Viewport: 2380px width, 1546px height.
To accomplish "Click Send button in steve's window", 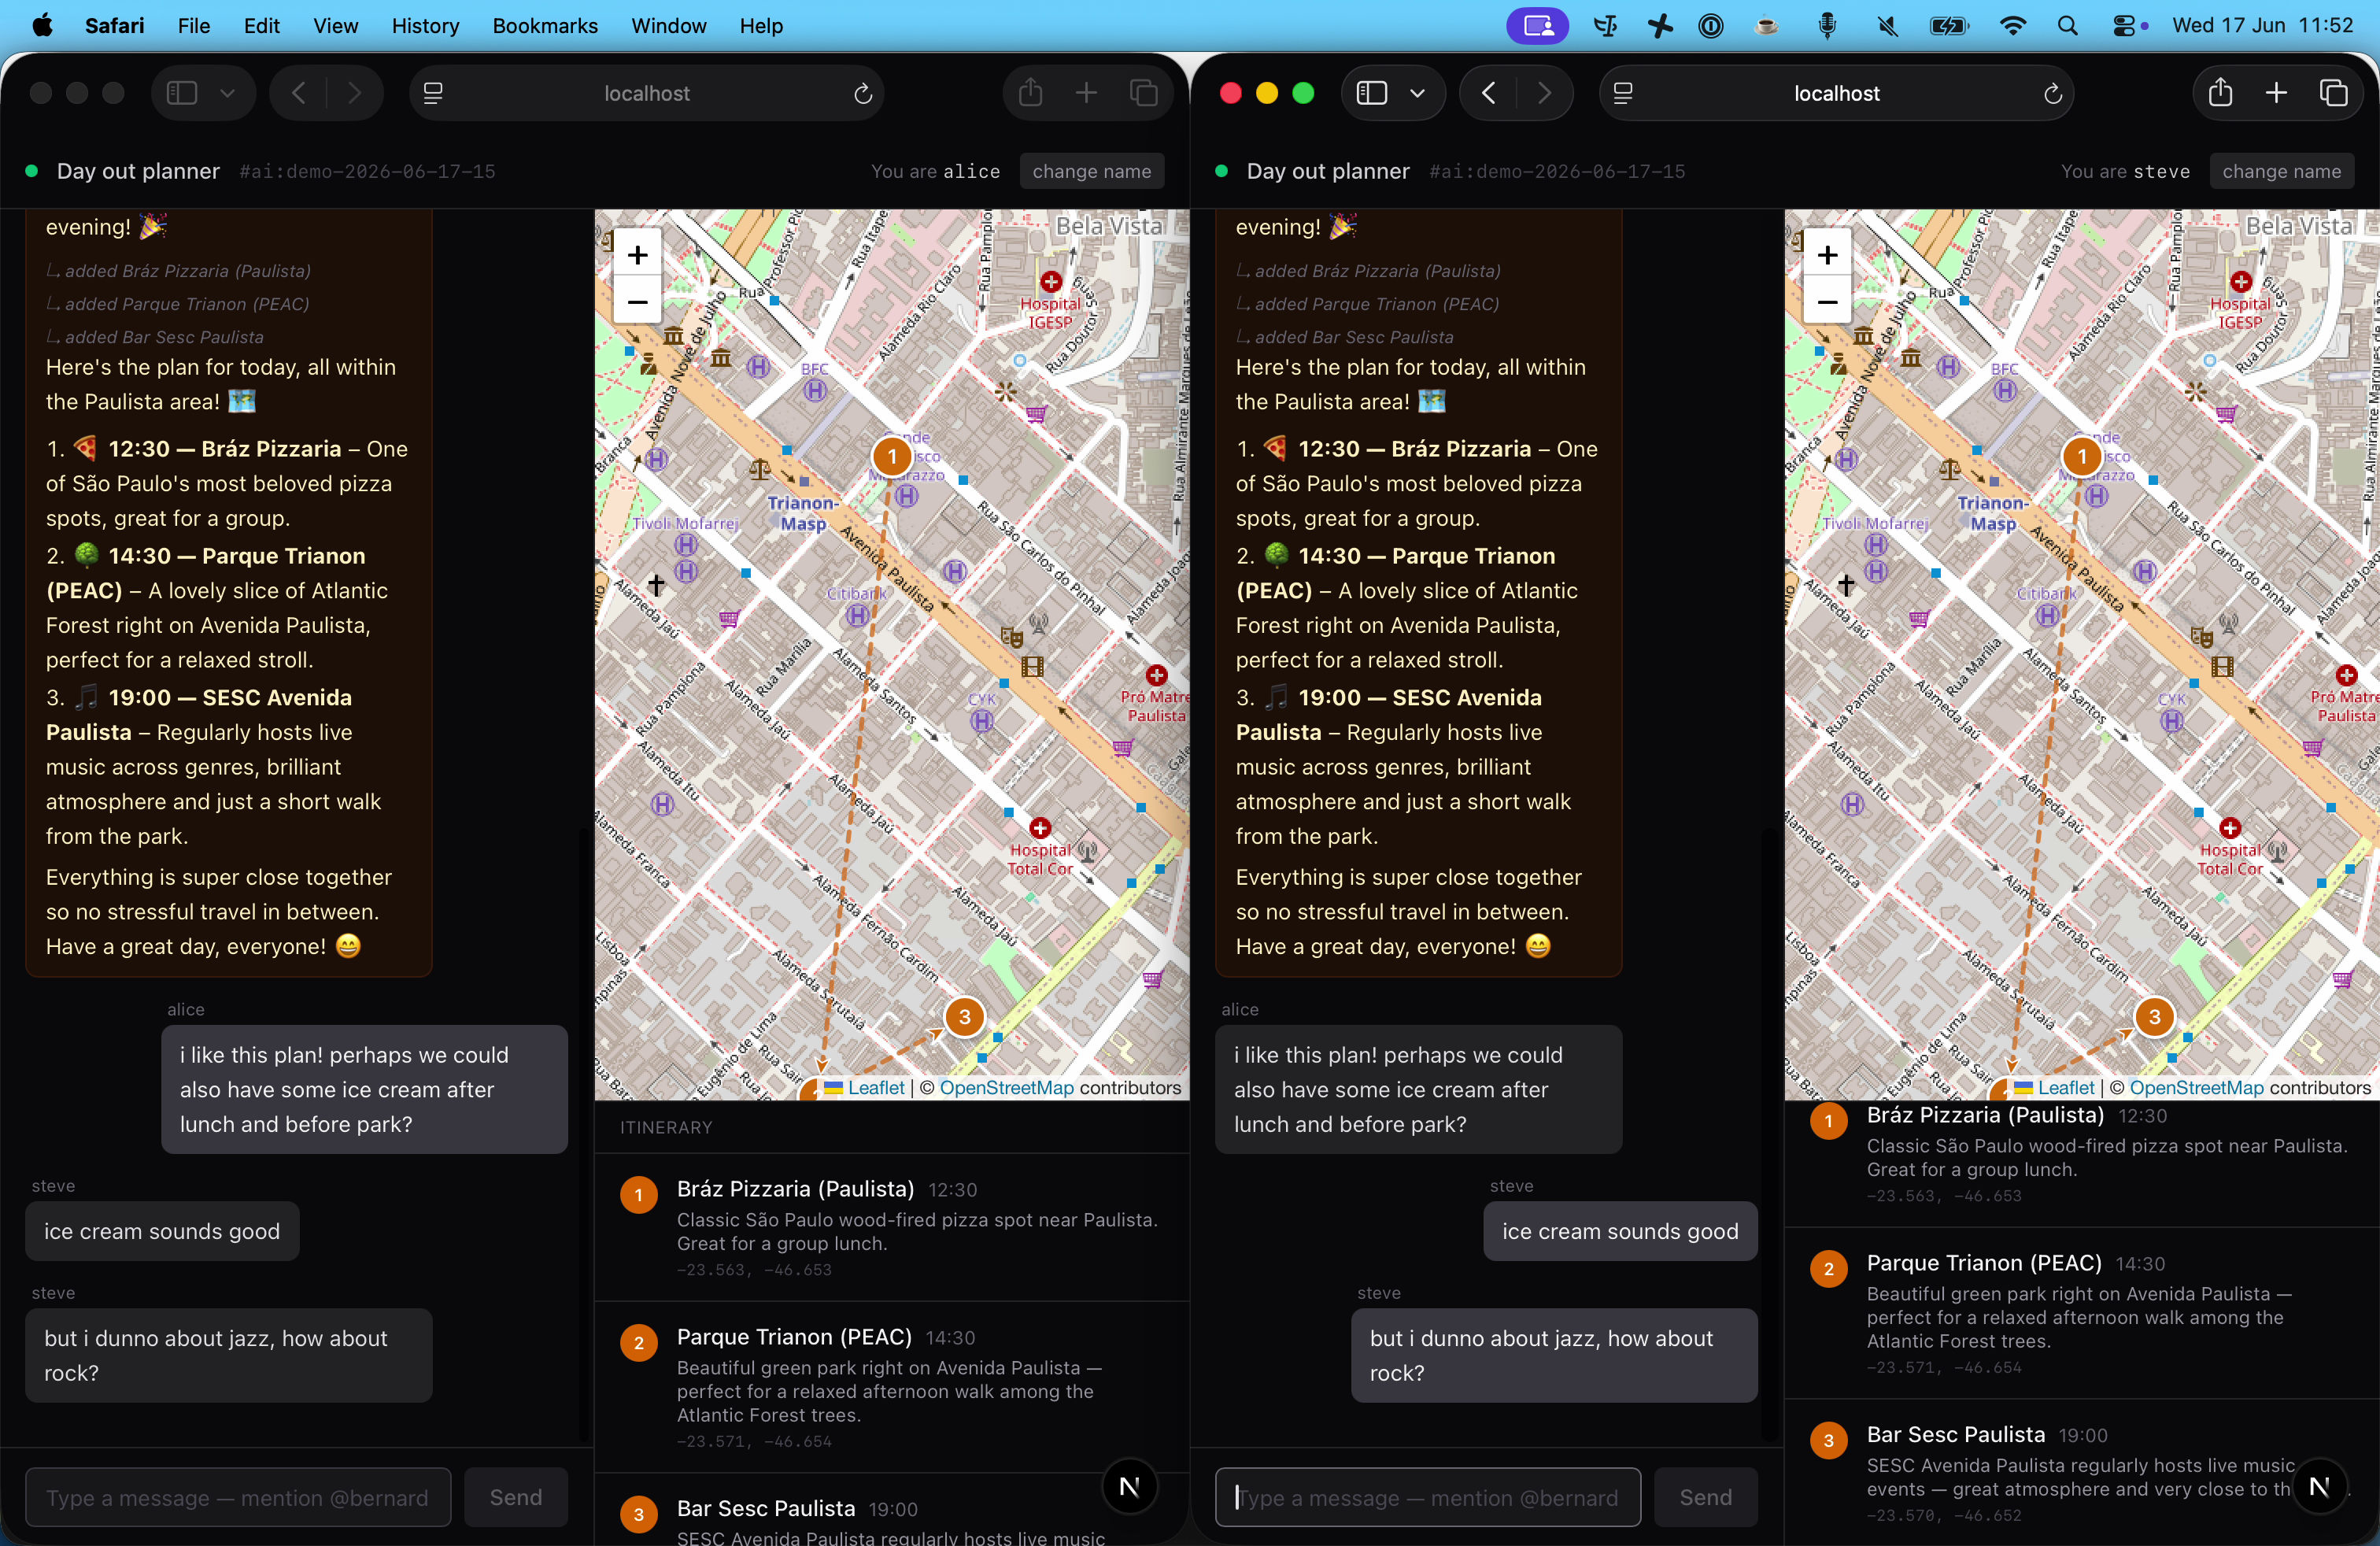I will point(1705,1497).
